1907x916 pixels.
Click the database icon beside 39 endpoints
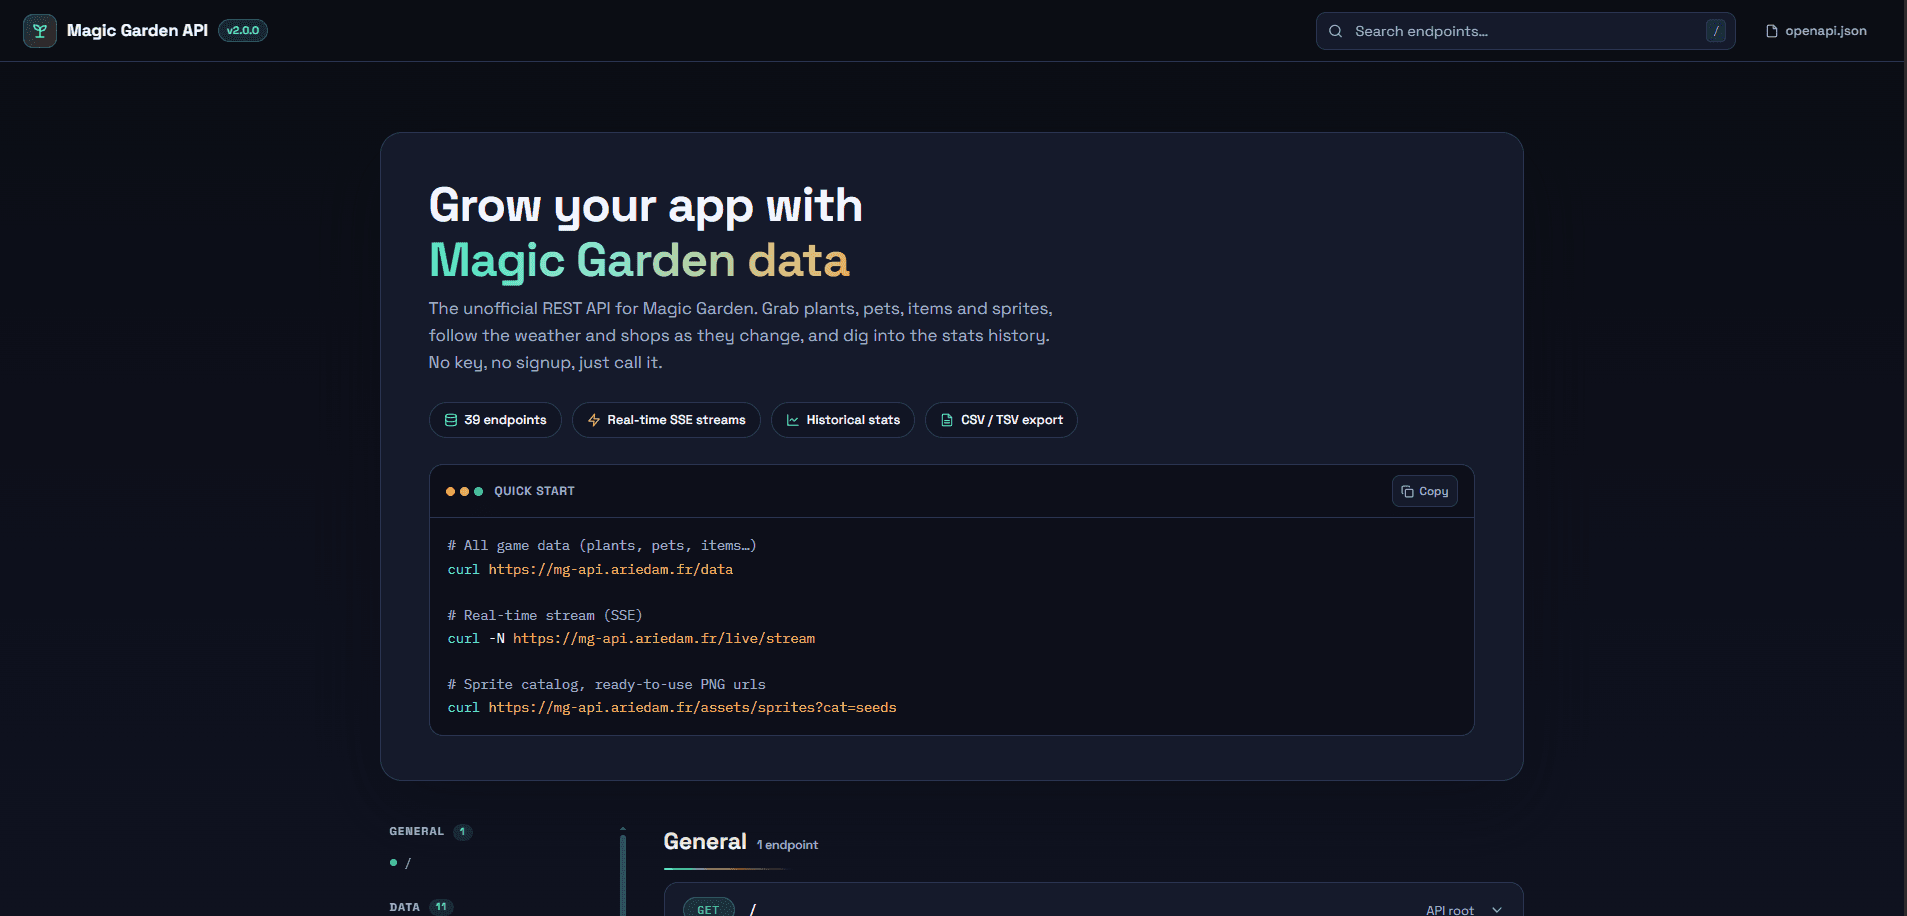(451, 420)
